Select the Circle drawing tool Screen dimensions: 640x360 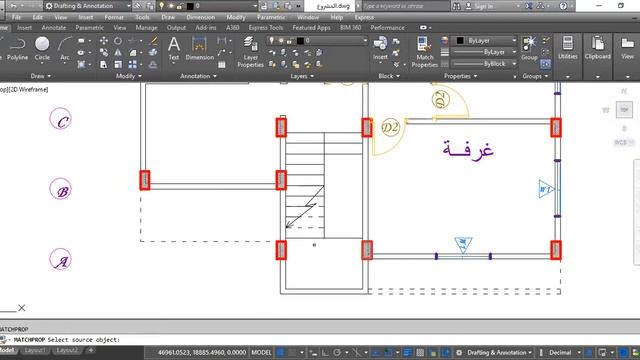(x=42, y=49)
